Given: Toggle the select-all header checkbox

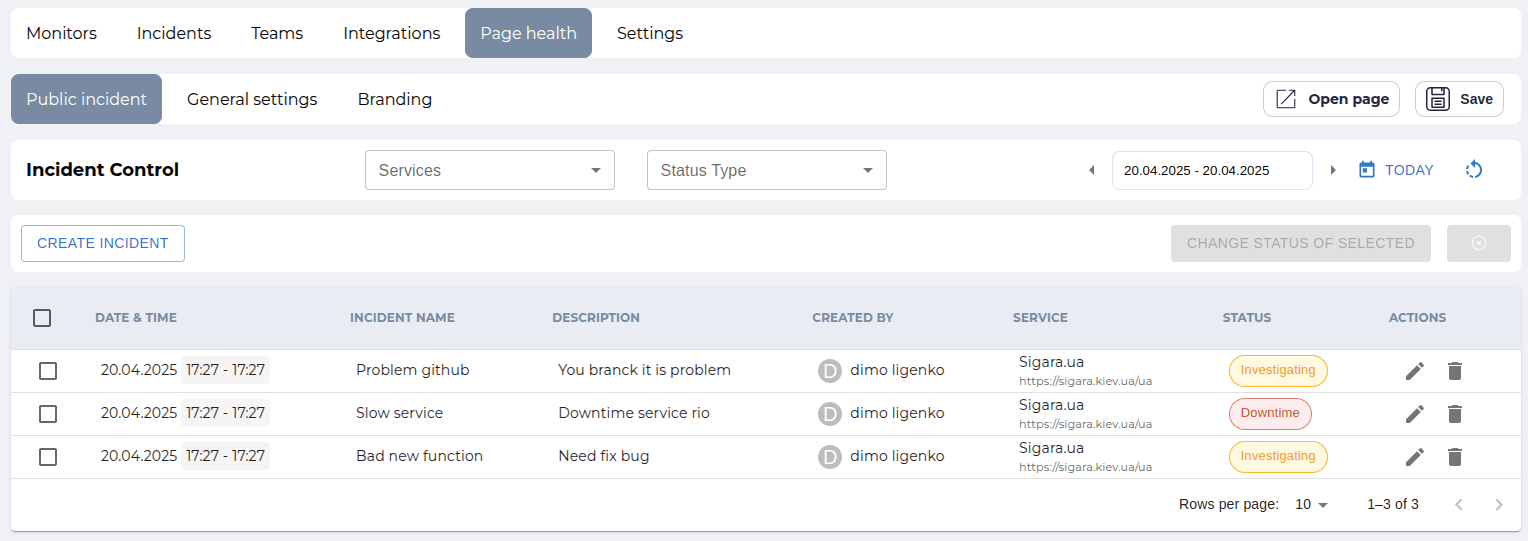Looking at the screenshot, I should coord(42,318).
